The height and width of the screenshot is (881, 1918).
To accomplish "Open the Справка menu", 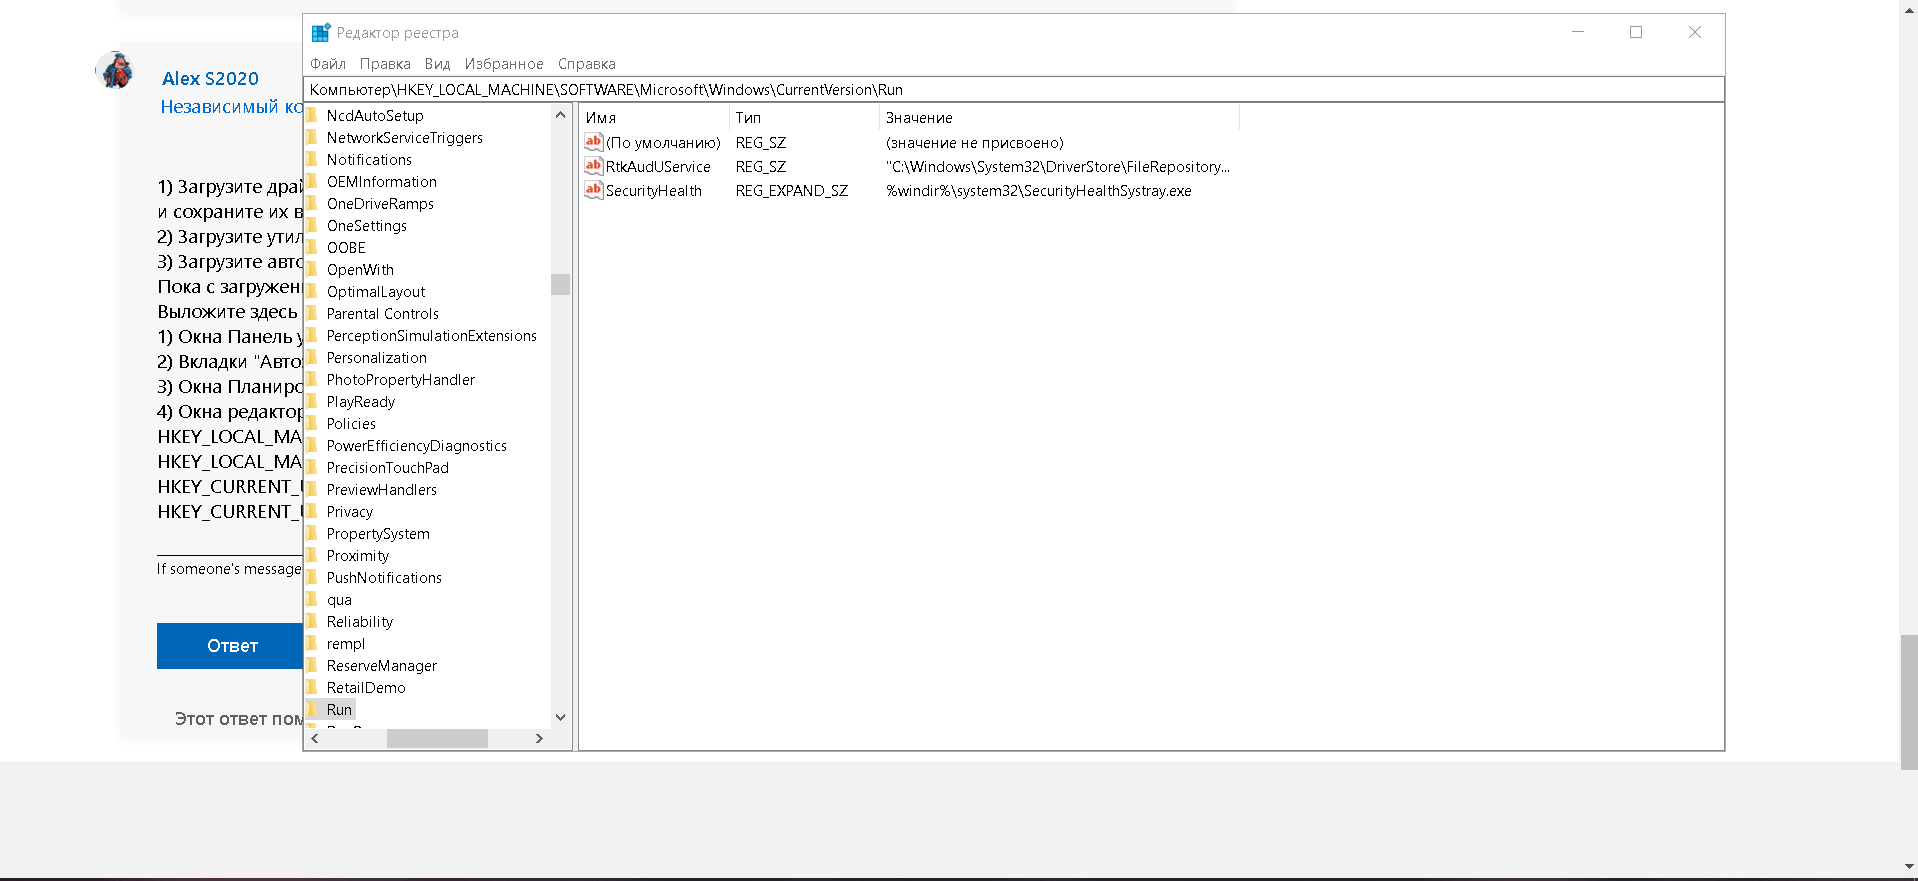I will tap(587, 64).
